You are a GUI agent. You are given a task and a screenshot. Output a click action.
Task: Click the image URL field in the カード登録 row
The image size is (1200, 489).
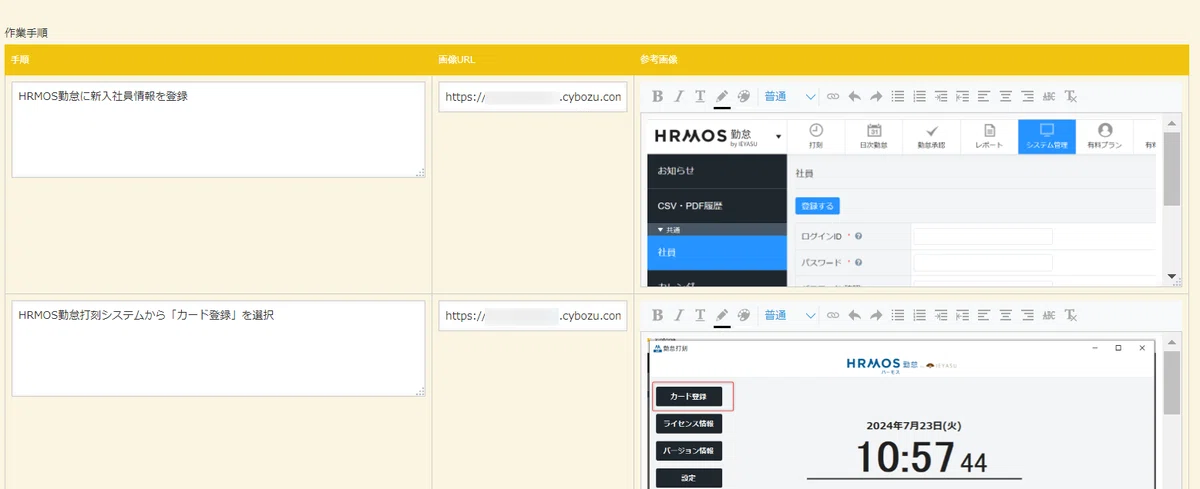coord(533,315)
